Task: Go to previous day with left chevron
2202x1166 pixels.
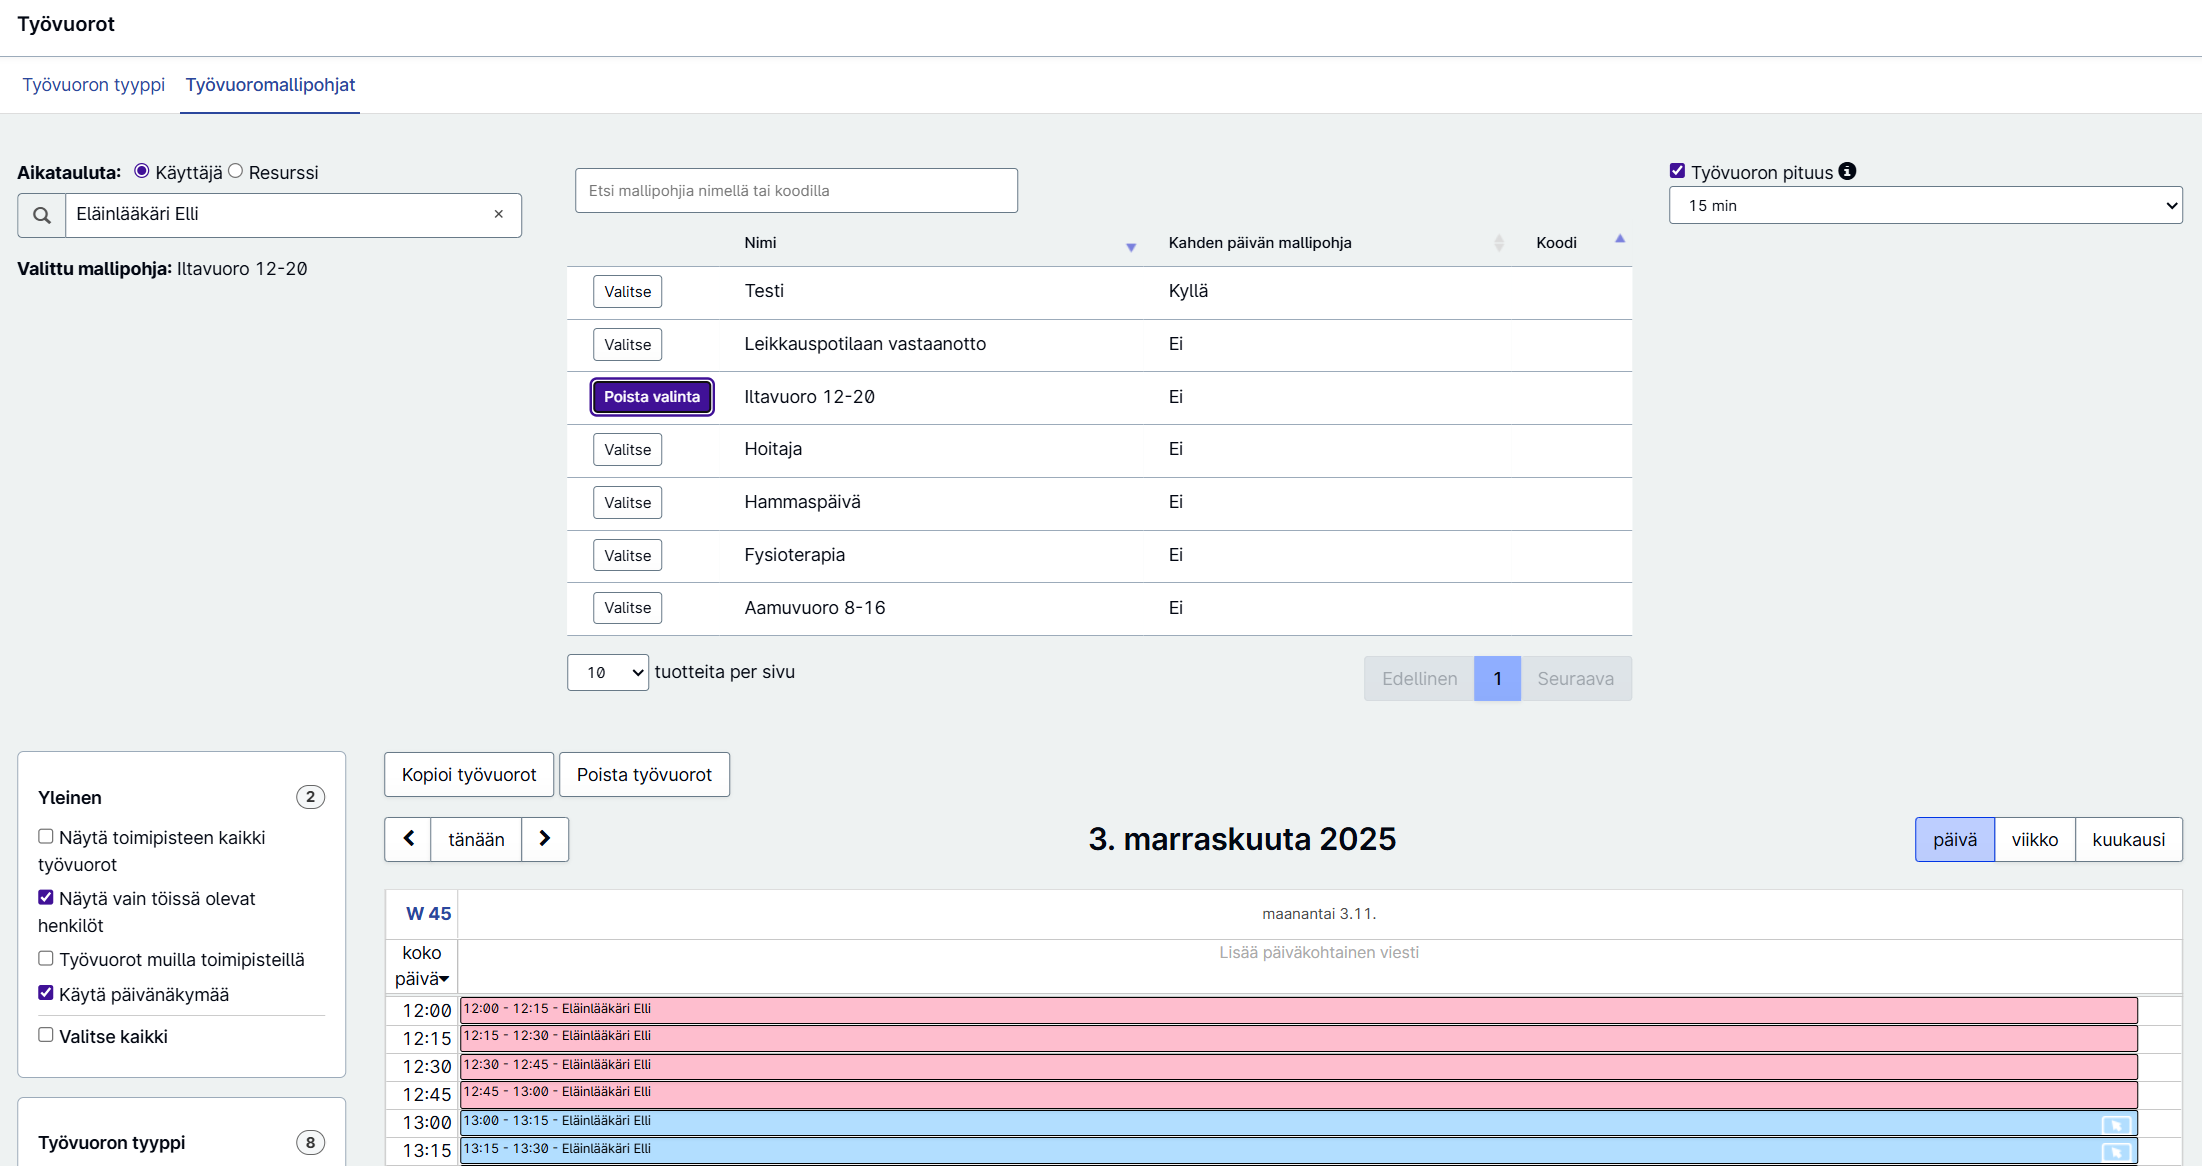Action: click(408, 839)
